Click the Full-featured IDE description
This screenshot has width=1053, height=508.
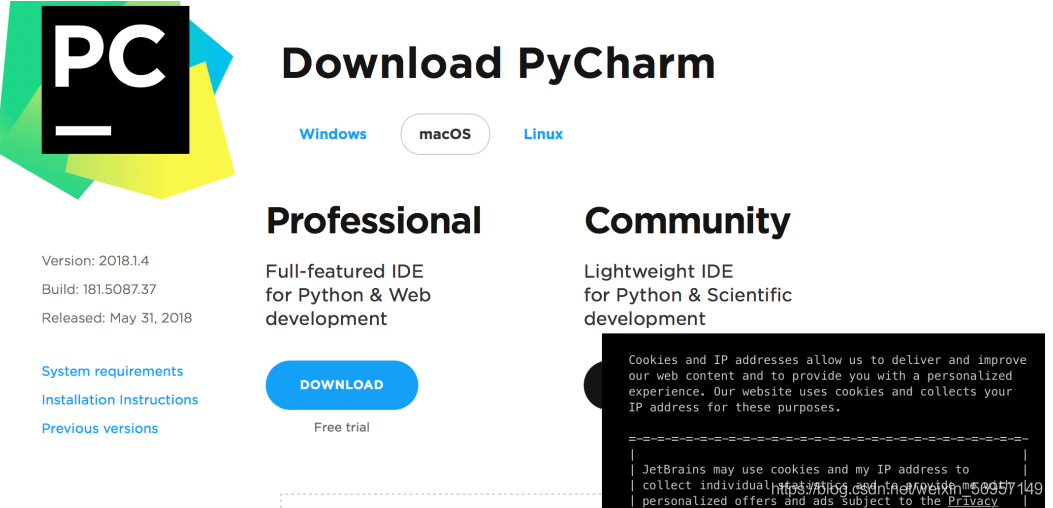348,295
